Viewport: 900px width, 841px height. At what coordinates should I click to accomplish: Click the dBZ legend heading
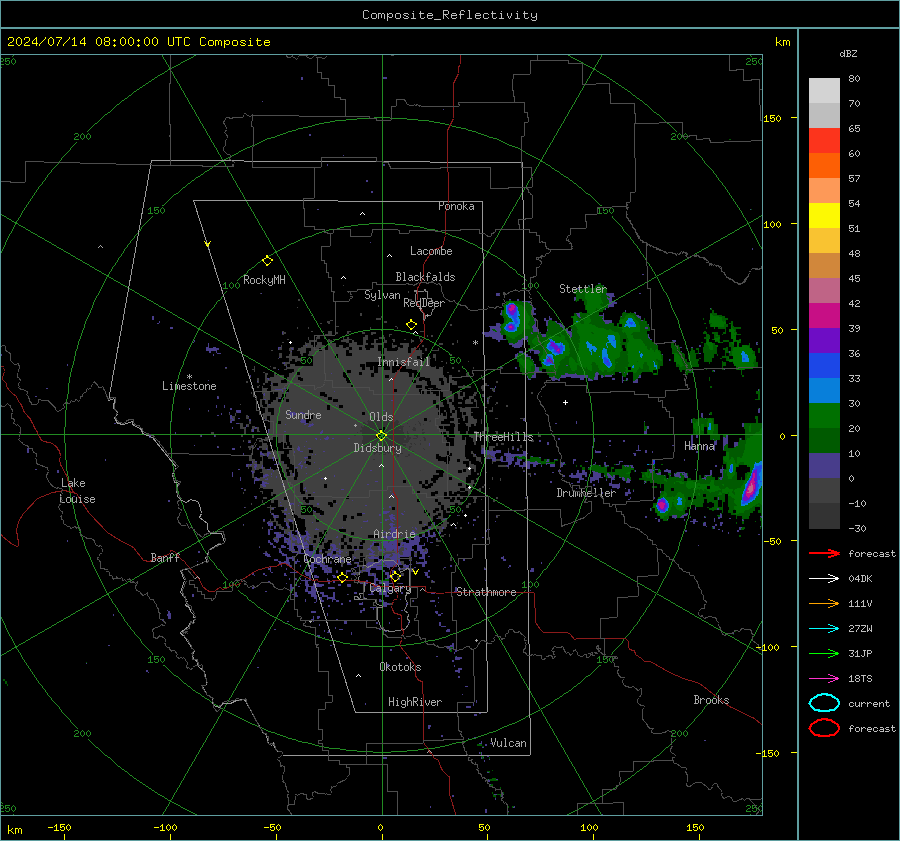pyautogui.click(x=848, y=54)
